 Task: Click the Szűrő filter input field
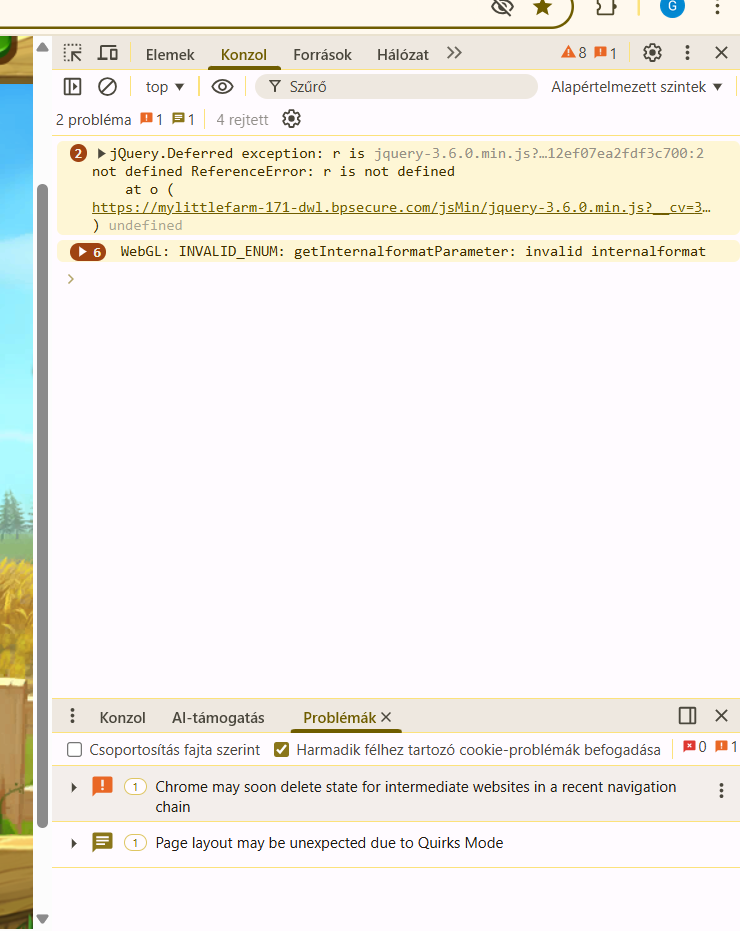pos(400,87)
